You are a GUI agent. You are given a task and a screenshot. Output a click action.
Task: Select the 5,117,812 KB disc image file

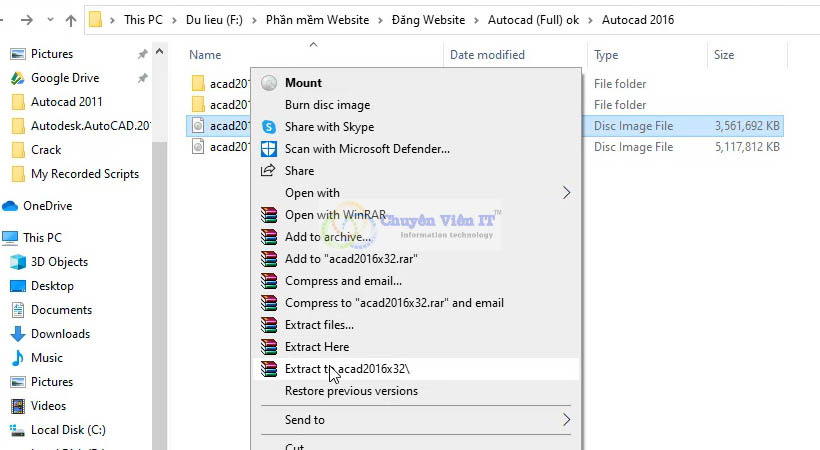pyautogui.click(x=485, y=147)
